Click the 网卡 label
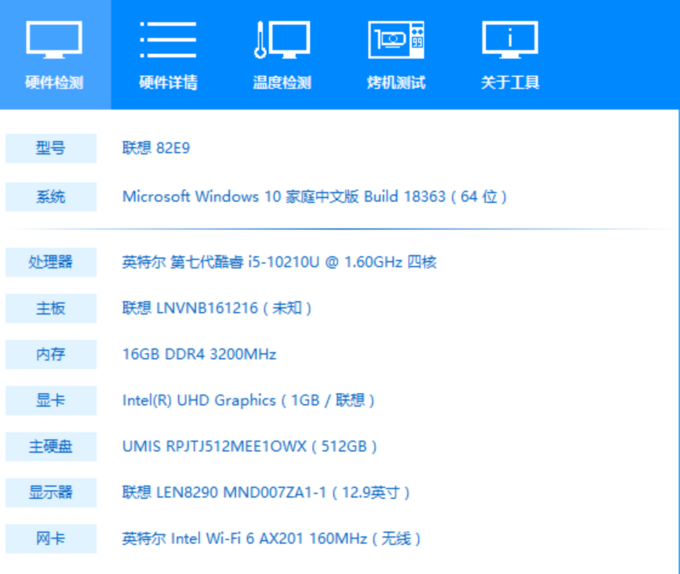This screenshot has width=680, height=574. pos(51,538)
